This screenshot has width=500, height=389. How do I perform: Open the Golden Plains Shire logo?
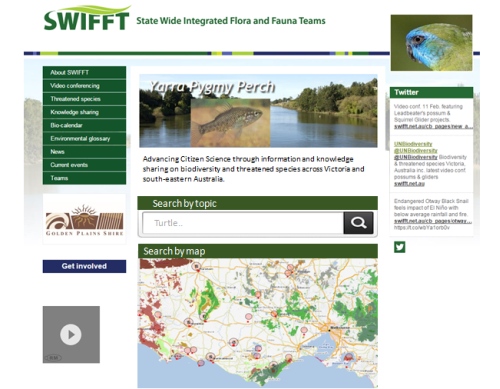click(x=84, y=220)
